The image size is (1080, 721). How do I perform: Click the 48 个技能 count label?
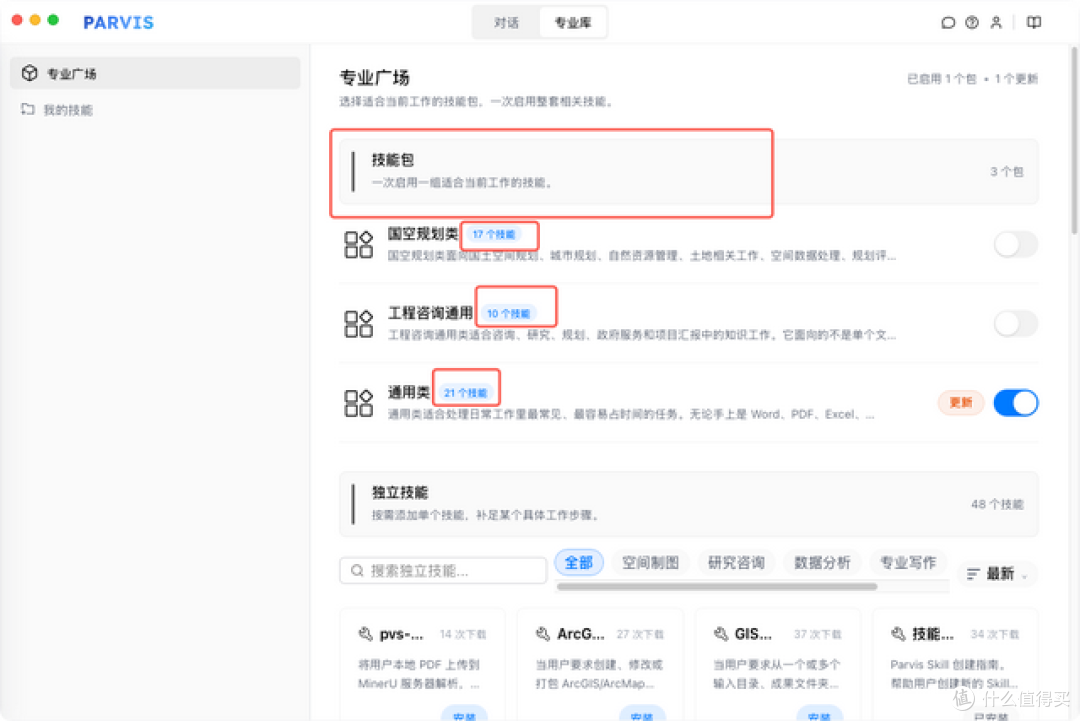[x=997, y=504]
